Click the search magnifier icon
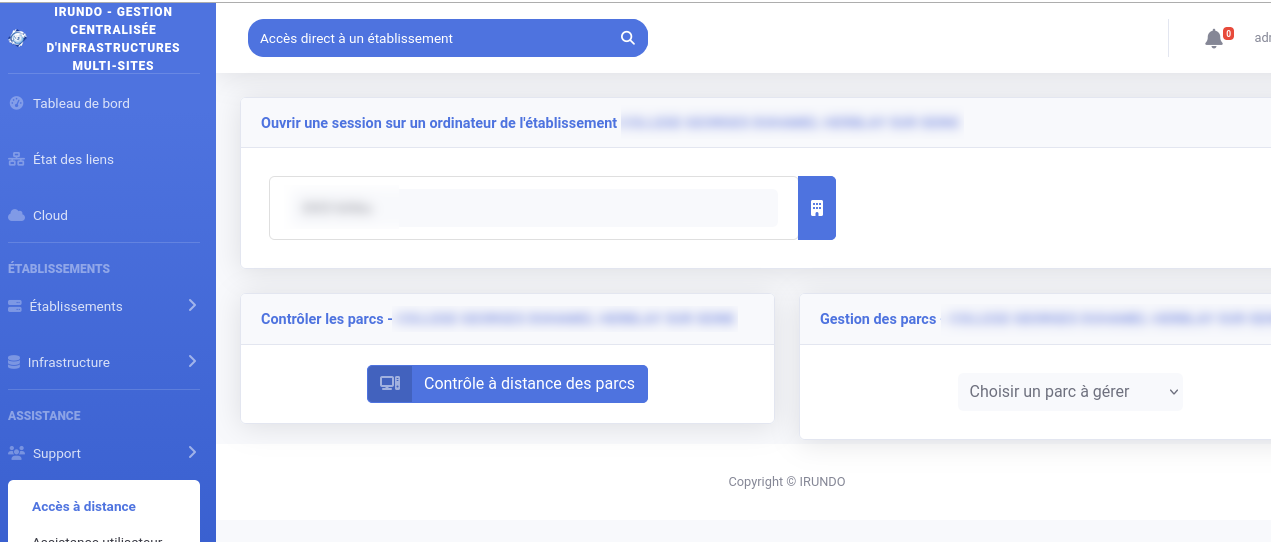The width and height of the screenshot is (1271, 542). (x=628, y=38)
